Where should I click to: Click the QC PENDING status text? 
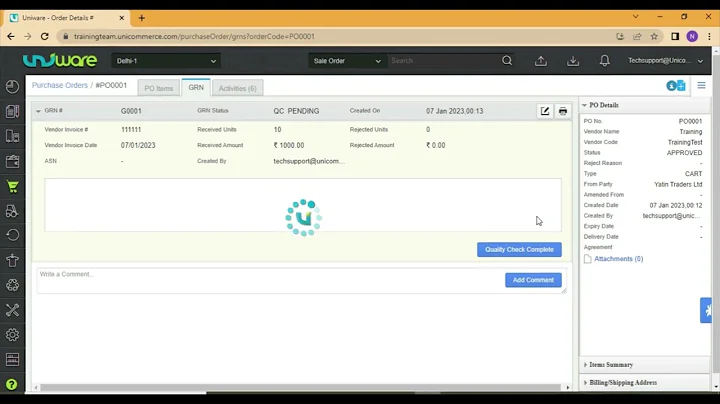pos(296,111)
